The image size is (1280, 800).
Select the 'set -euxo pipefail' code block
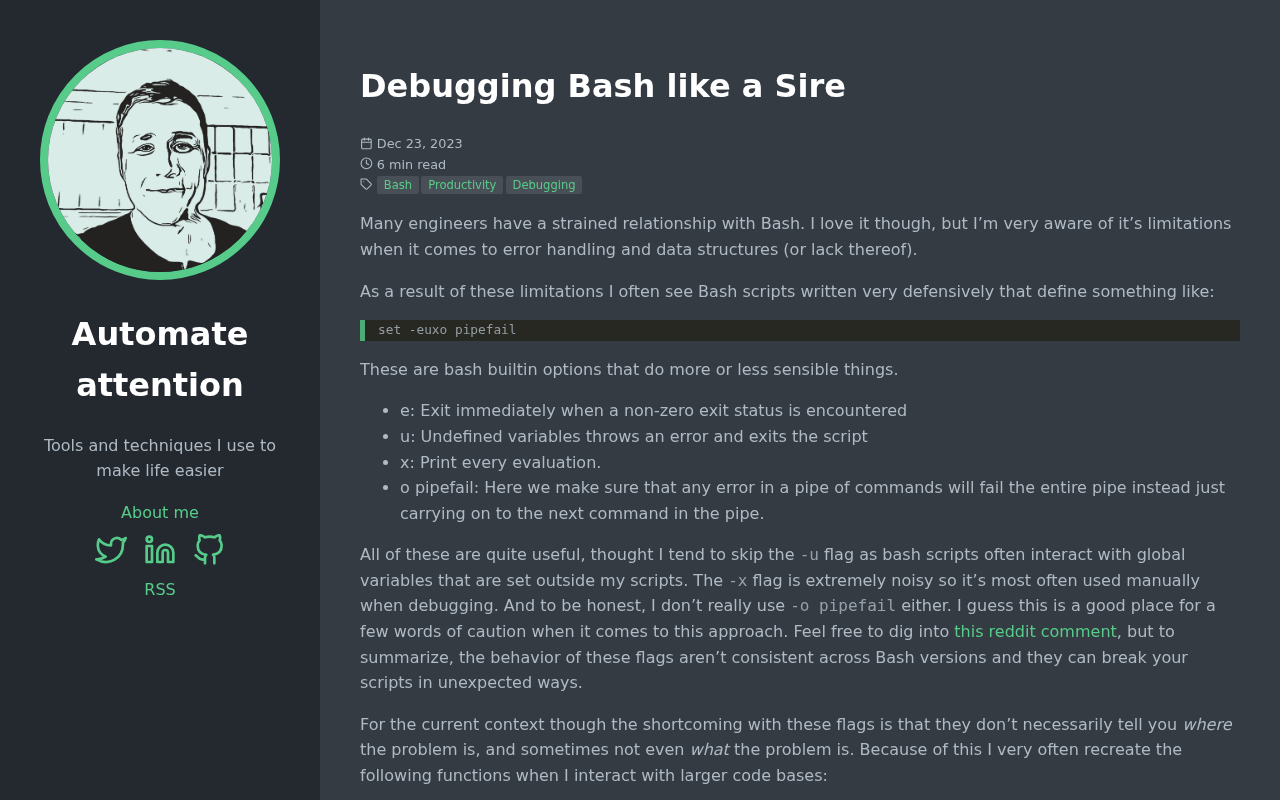click(x=447, y=329)
